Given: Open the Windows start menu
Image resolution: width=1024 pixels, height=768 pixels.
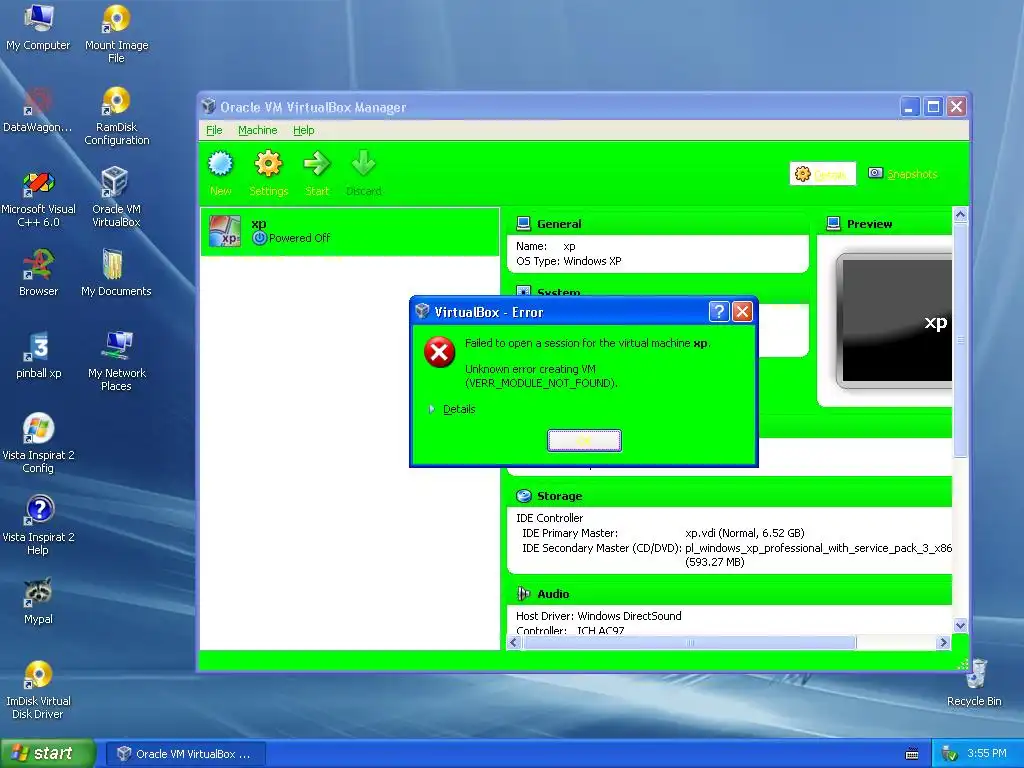Looking at the screenshot, I should (48, 753).
